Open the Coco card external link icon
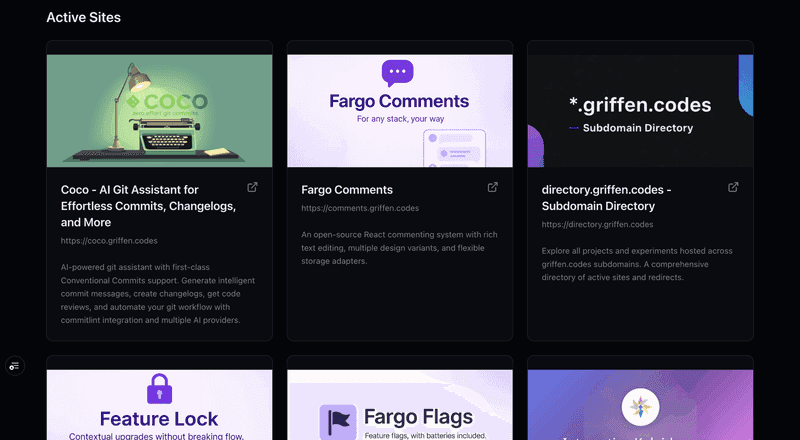 tap(252, 187)
